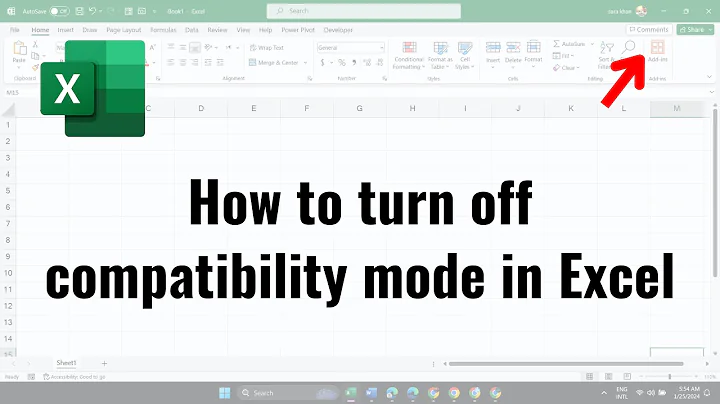Switch to the Draw ribbon tab
This screenshot has height=404, width=720.
click(x=90, y=30)
